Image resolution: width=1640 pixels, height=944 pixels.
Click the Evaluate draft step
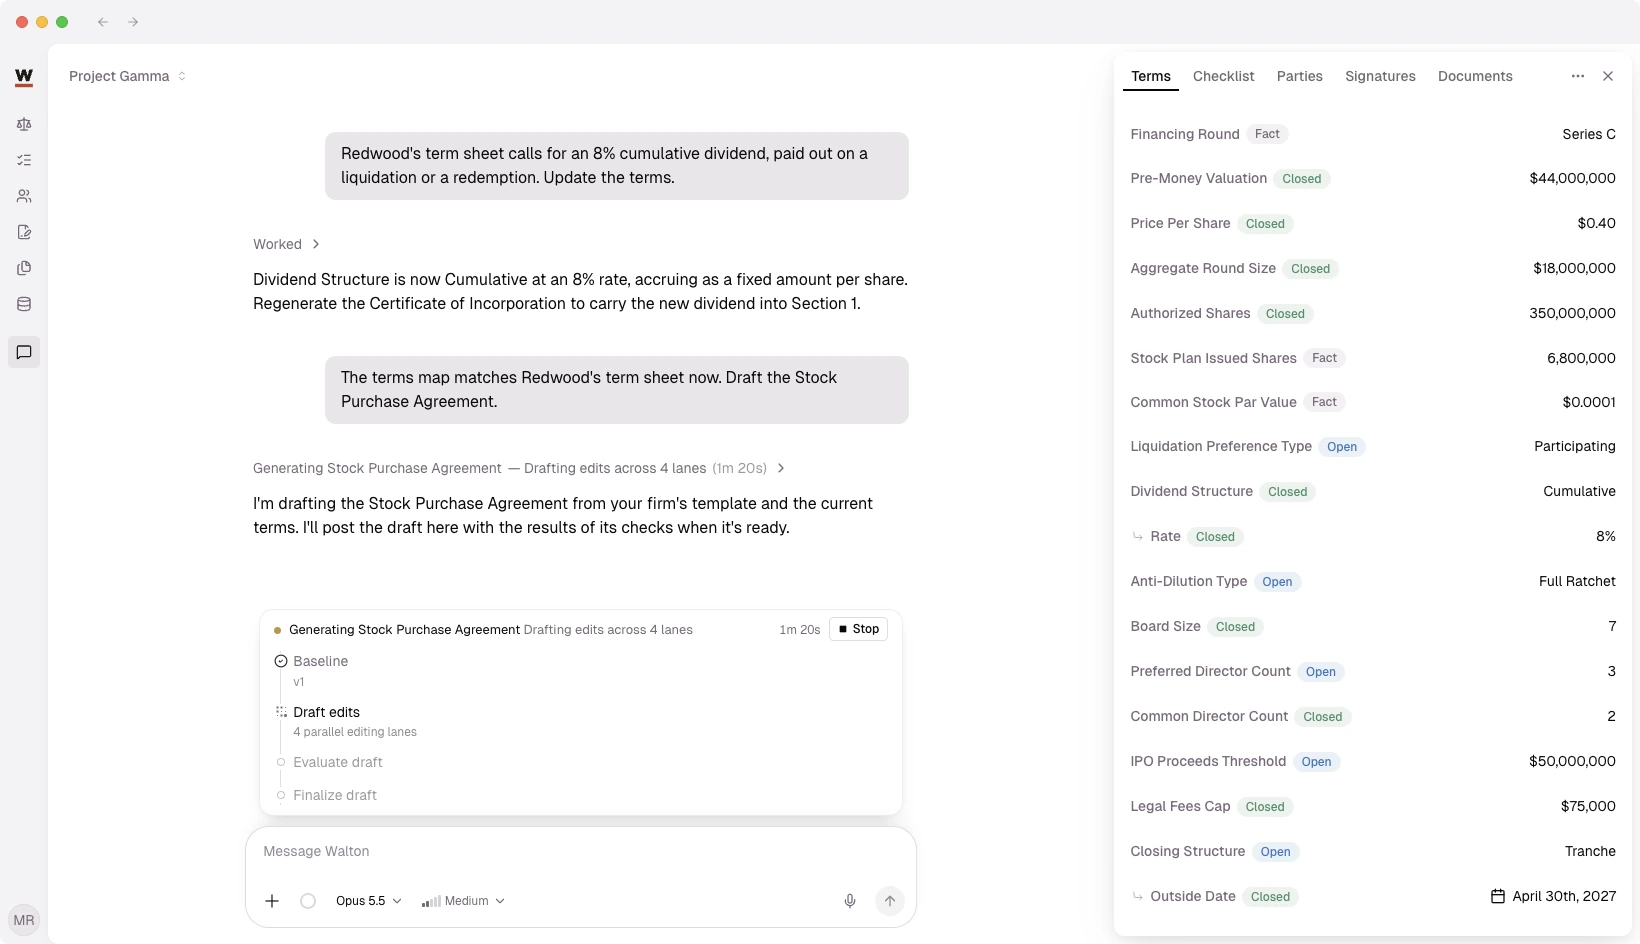337,762
